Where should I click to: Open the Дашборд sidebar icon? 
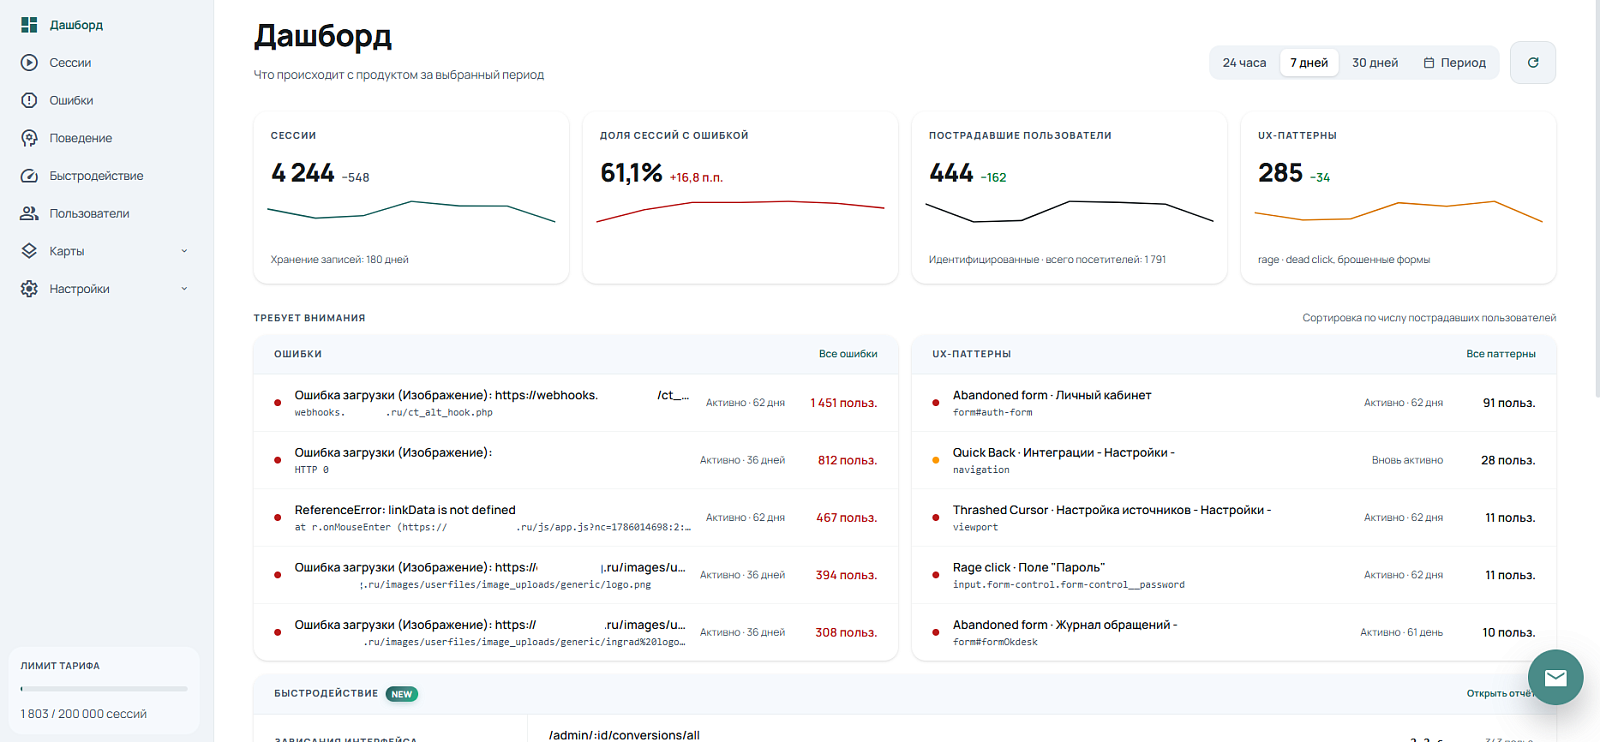pyautogui.click(x=29, y=25)
